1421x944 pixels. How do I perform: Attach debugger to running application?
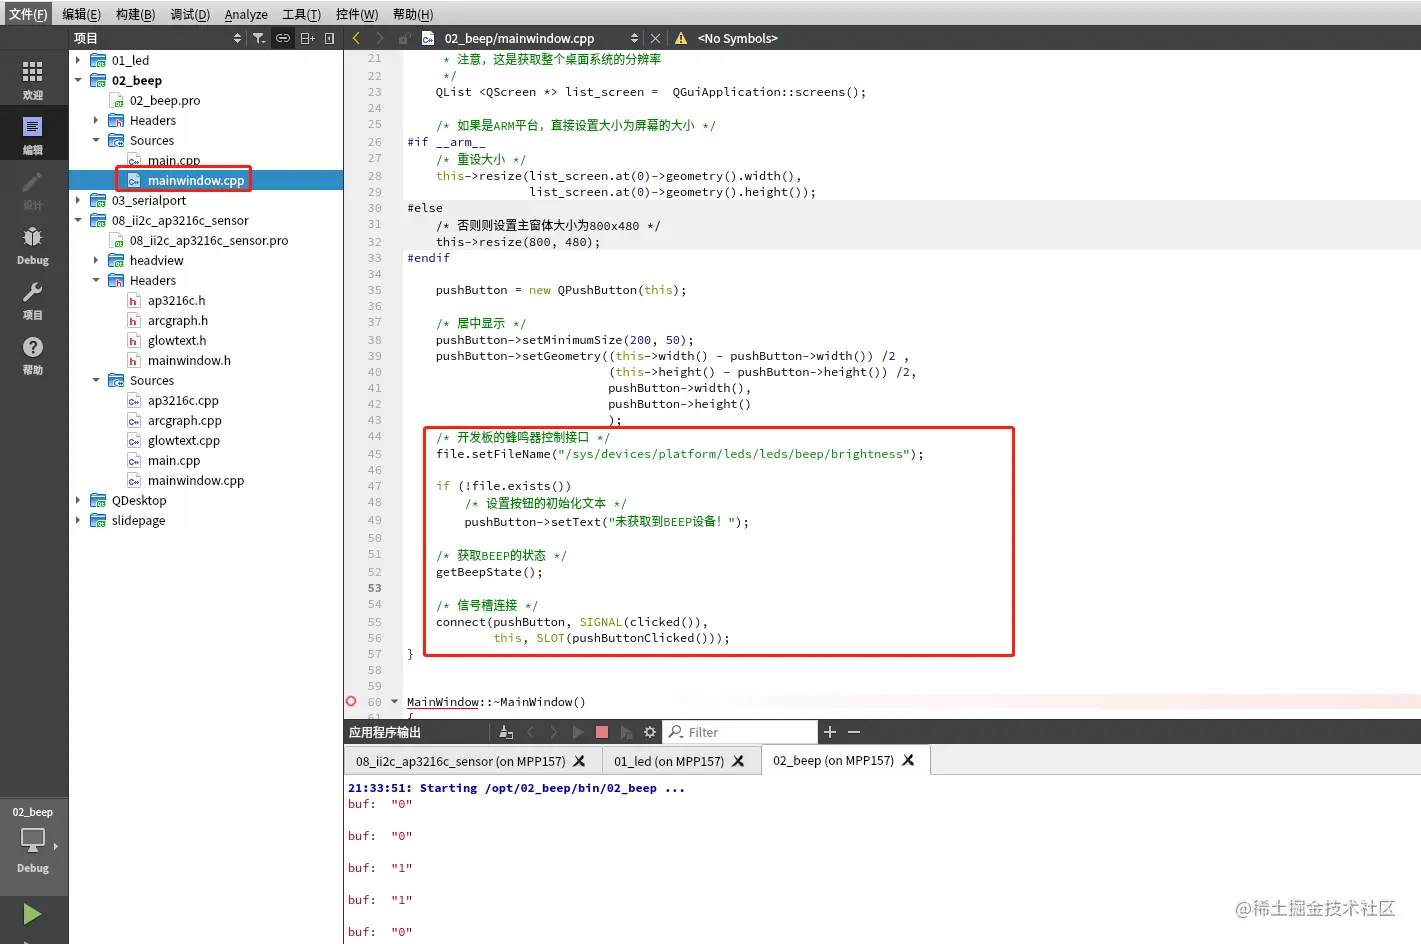tap(626, 732)
